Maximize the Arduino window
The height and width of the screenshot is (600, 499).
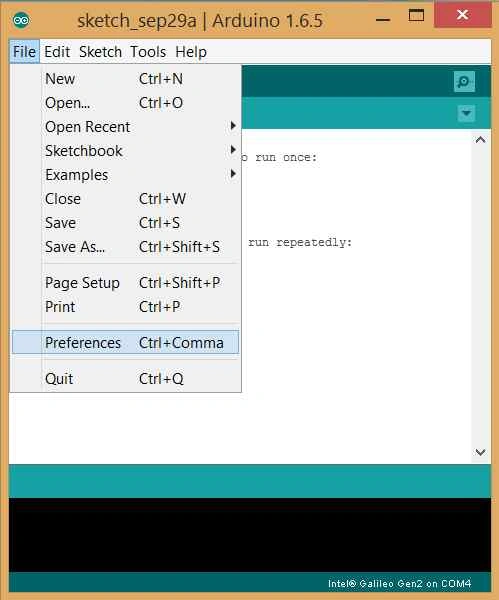416,15
